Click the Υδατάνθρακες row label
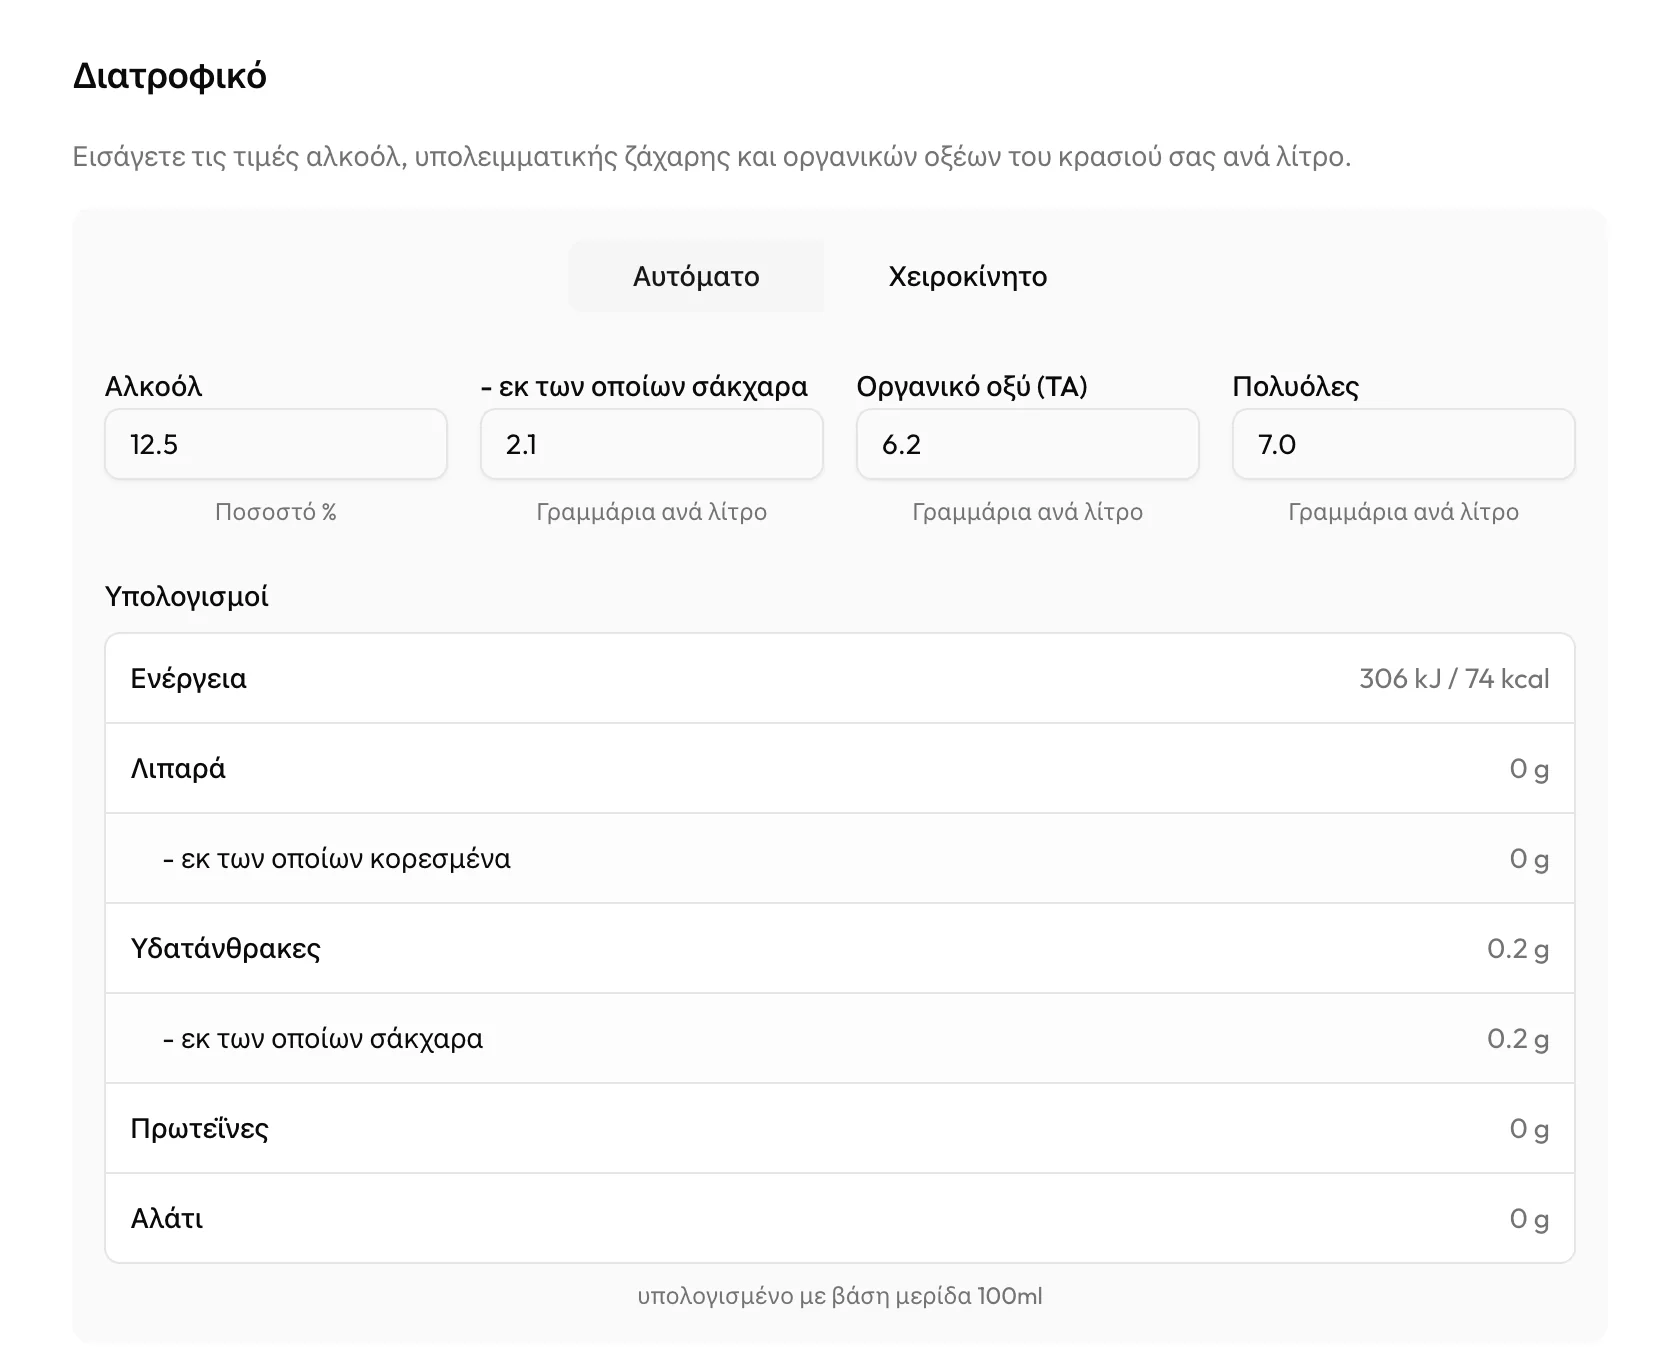Screen dimensions: 1680x1370 pyautogui.click(x=226, y=949)
